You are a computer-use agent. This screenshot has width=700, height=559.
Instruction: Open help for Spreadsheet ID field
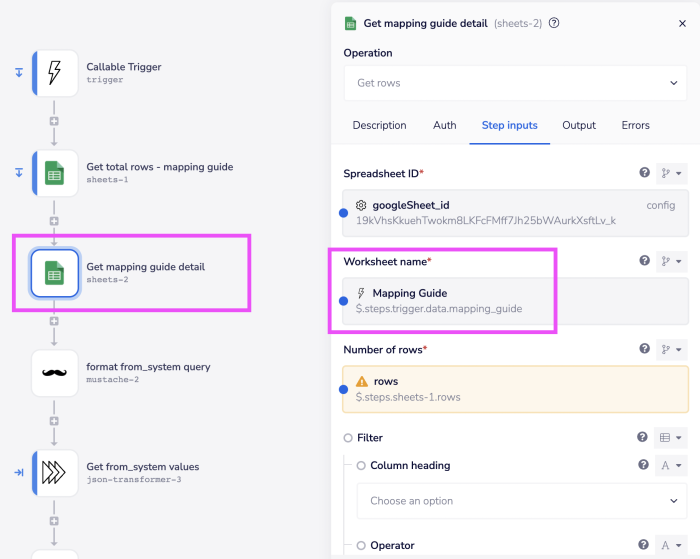645,173
